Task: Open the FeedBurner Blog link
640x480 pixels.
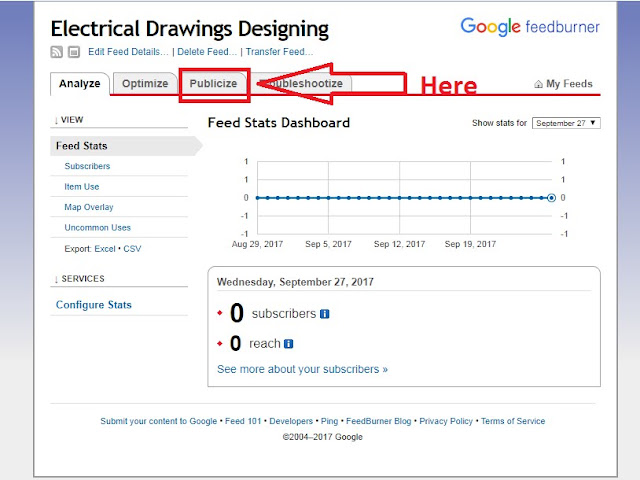Action: pyautogui.click(x=379, y=421)
